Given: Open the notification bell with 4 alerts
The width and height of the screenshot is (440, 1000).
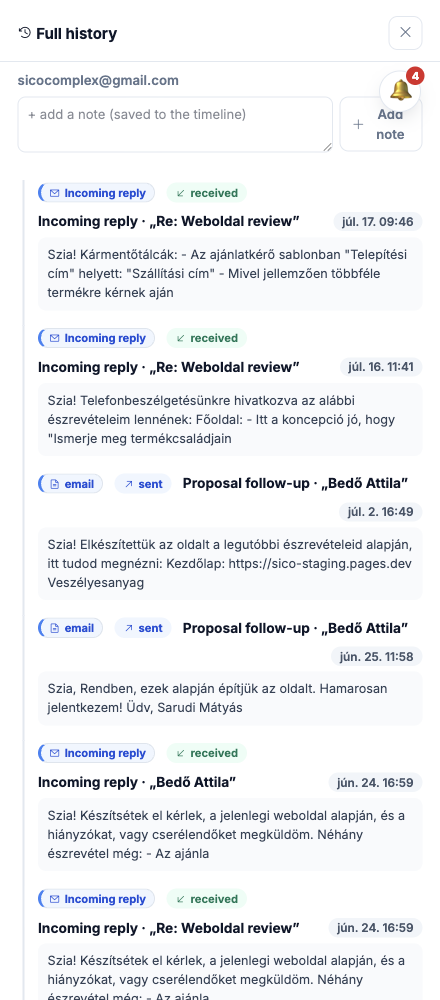Looking at the screenshot, I should click(x=400, y=91).
